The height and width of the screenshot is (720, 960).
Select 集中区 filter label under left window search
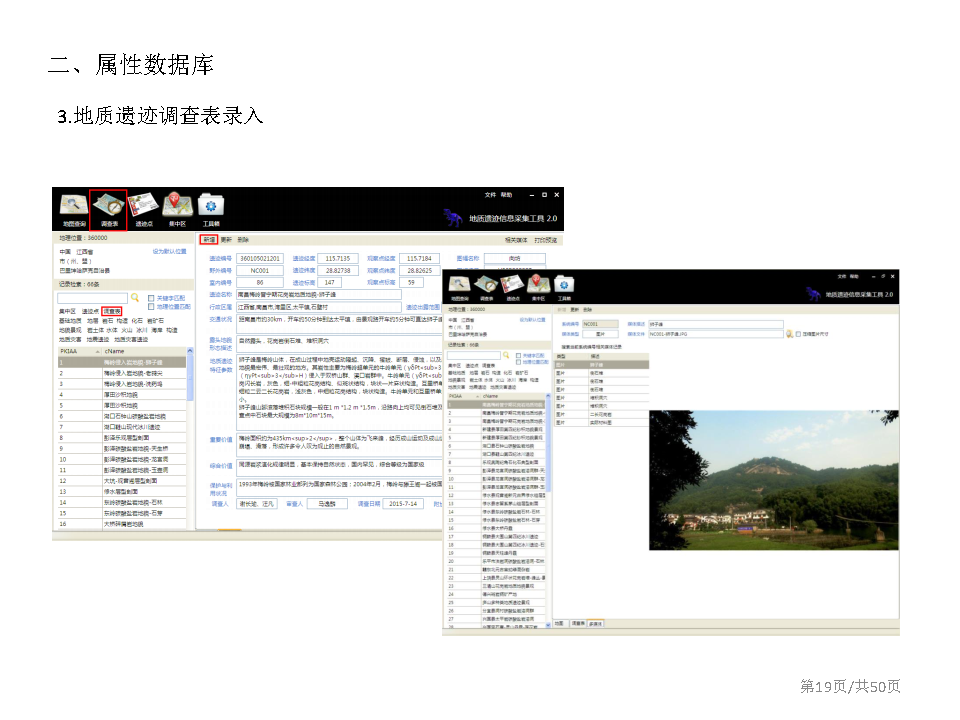tap(67, 311)
